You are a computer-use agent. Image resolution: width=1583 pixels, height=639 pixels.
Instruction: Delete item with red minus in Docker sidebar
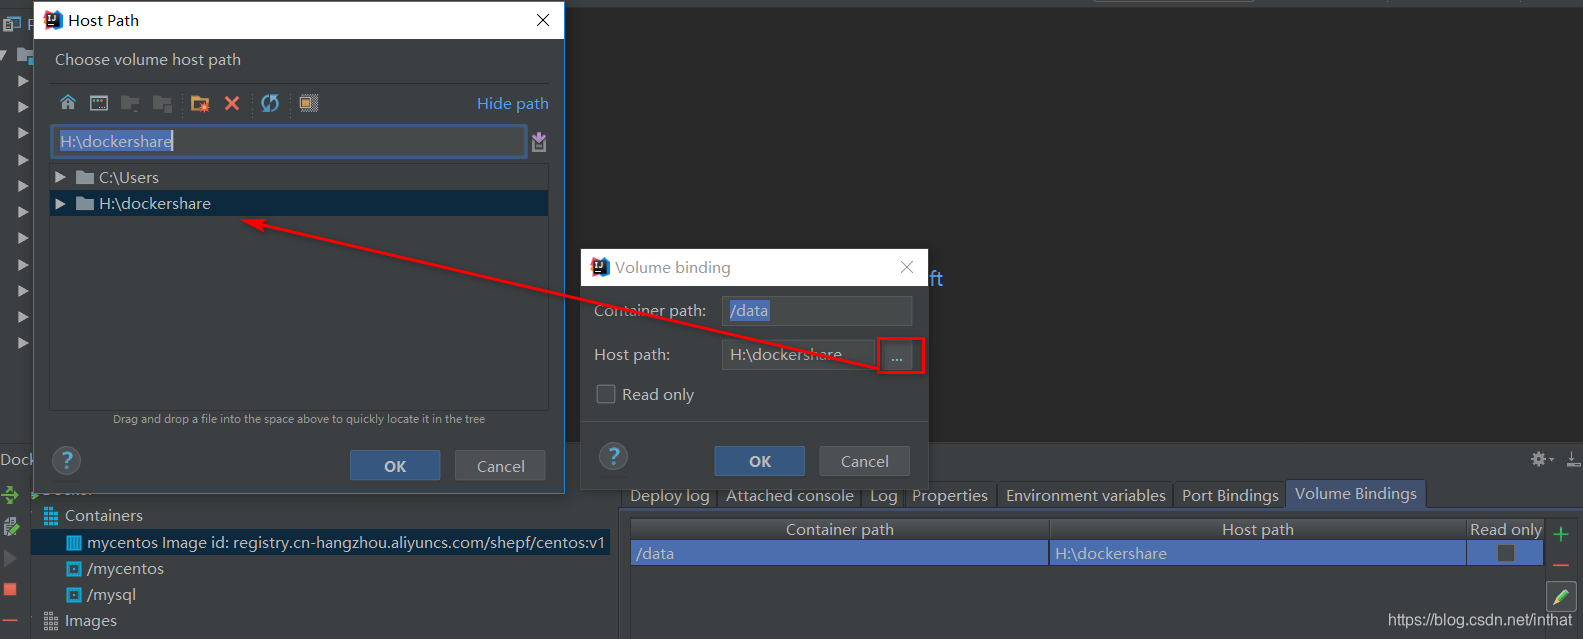point(10,620)
